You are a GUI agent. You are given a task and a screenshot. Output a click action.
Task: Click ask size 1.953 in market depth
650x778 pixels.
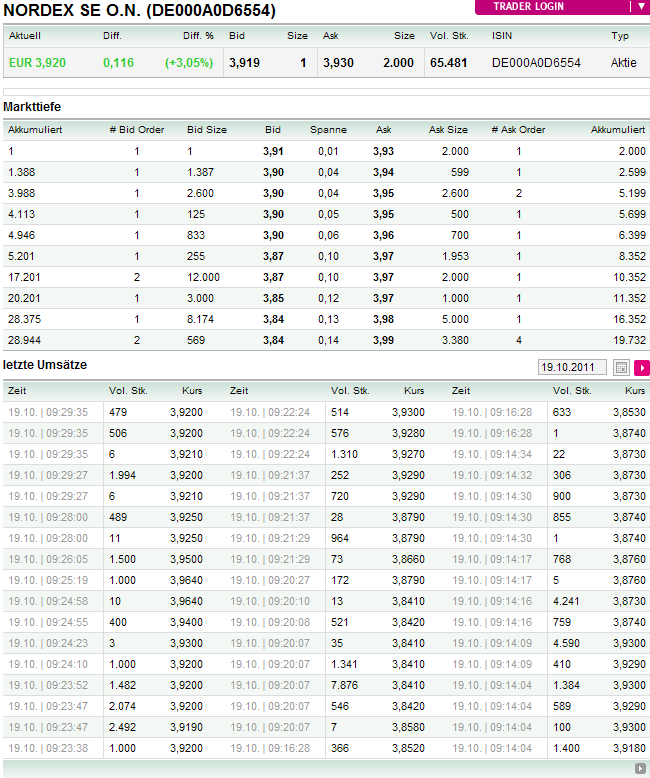[455, 256]
